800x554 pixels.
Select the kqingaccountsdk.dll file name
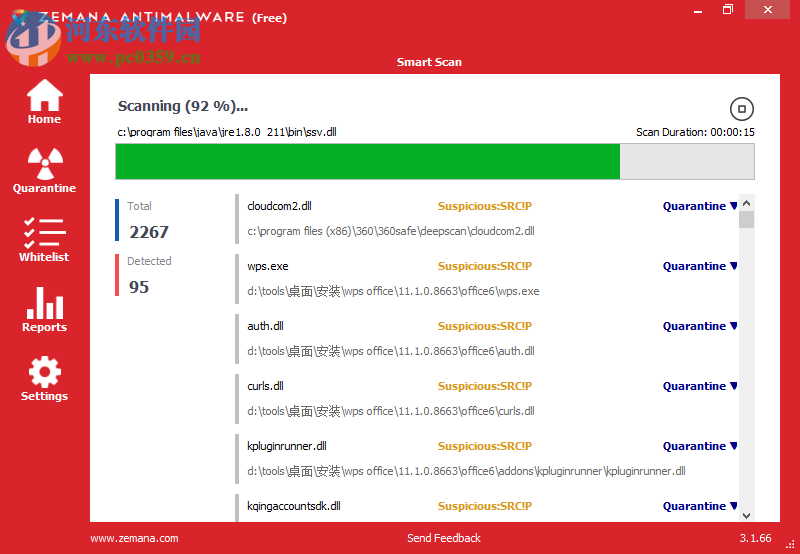pos(294,506)
